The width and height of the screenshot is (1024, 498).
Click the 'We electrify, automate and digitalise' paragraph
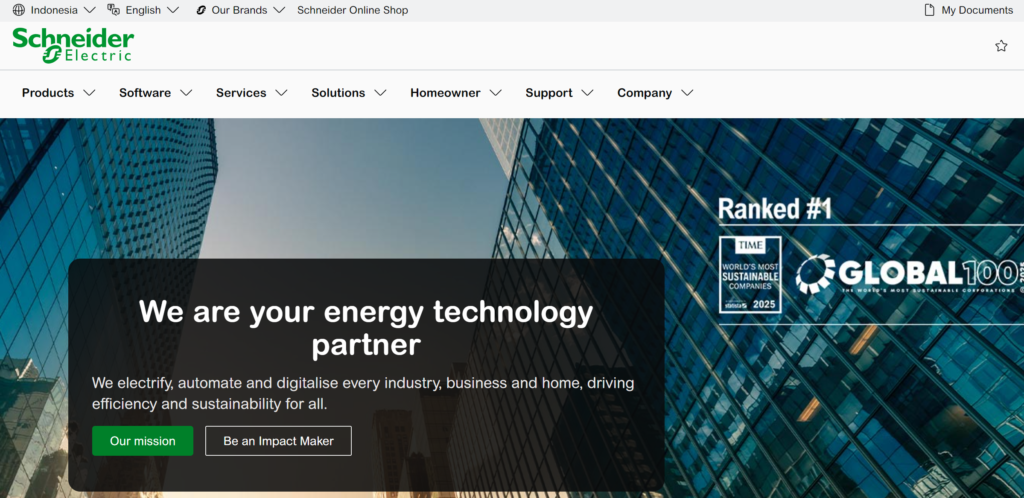pos(362,393)
